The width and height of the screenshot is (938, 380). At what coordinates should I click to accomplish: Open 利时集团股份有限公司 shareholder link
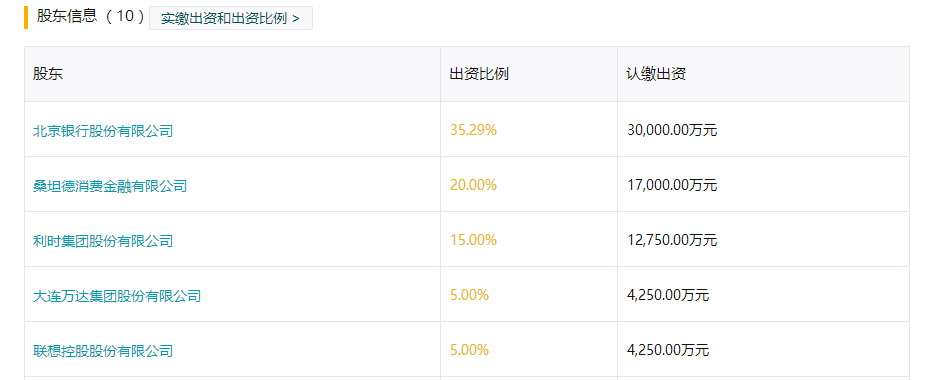103,241
